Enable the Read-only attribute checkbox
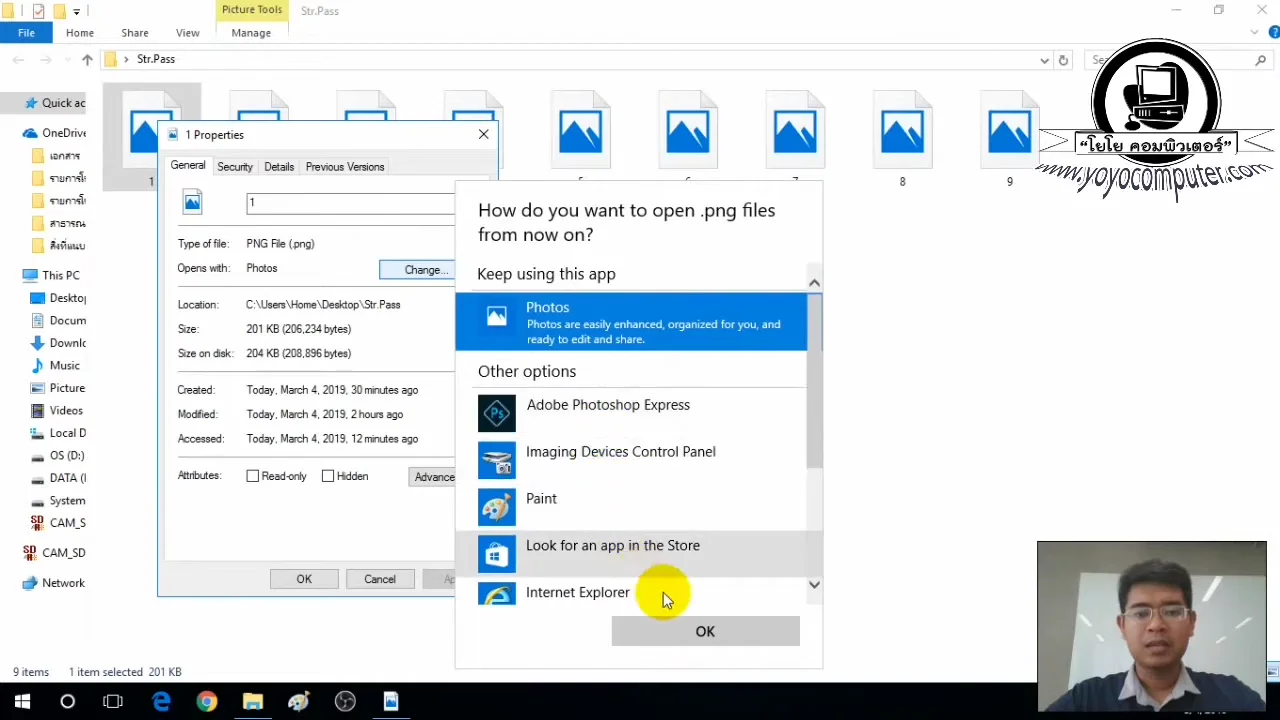The image size is (1280, 720). [x=252, y=476]
